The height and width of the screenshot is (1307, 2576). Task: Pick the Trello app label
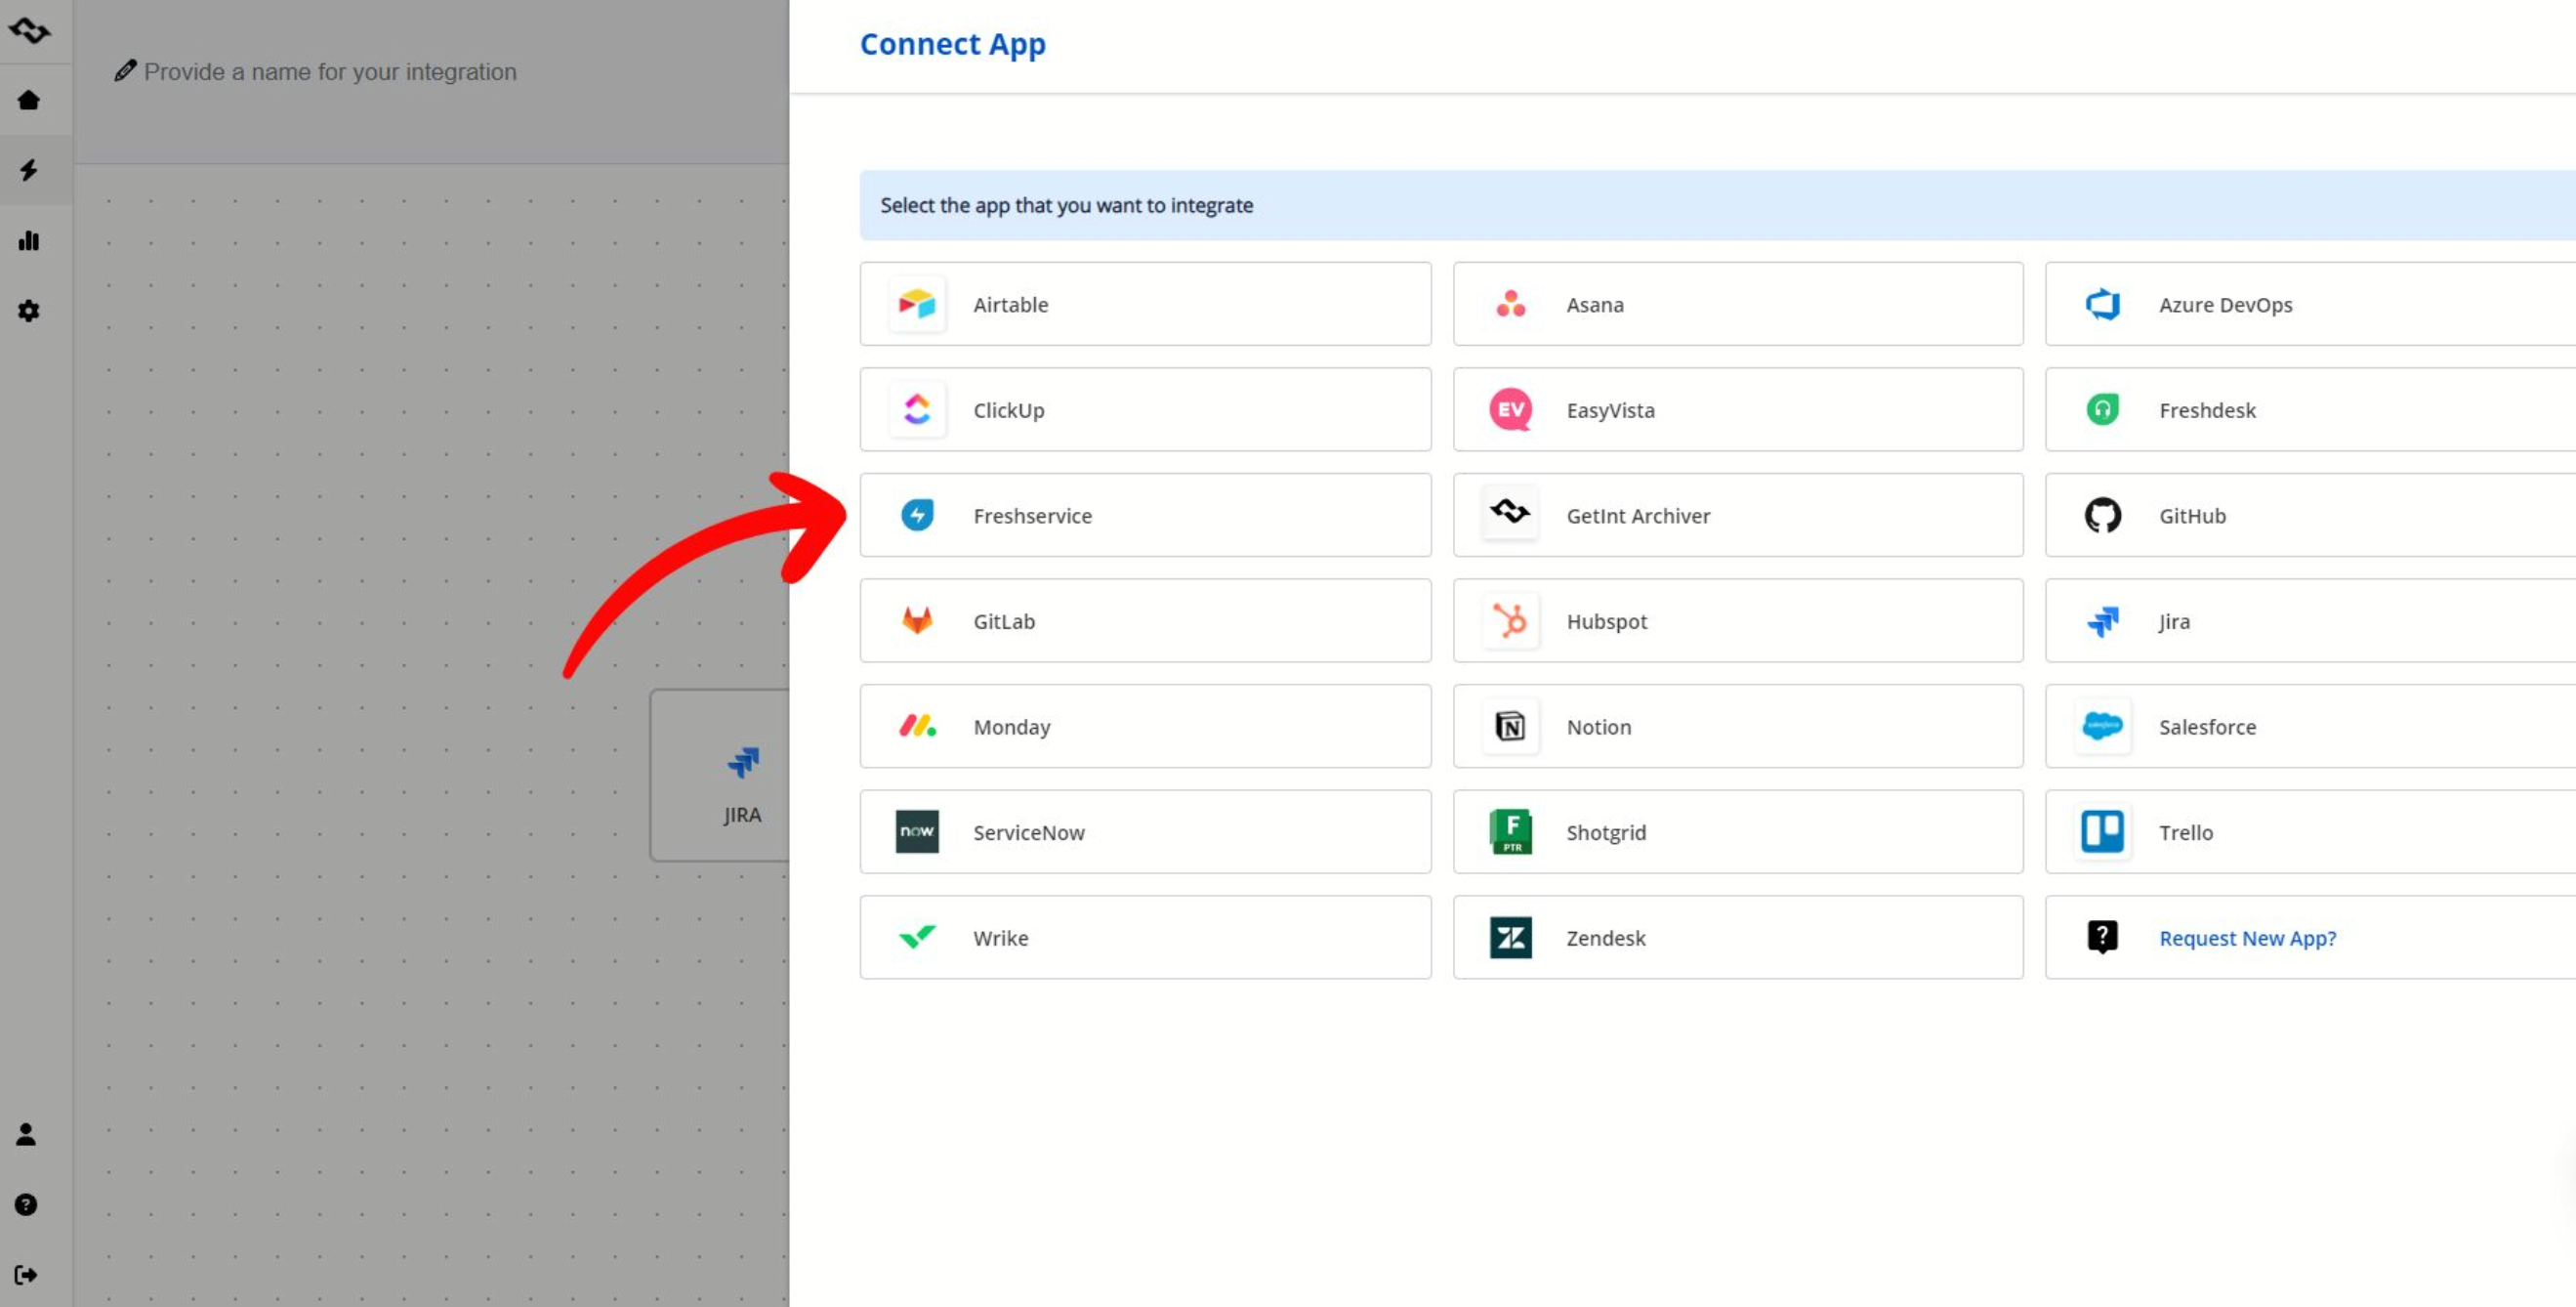pos(2186,831)
